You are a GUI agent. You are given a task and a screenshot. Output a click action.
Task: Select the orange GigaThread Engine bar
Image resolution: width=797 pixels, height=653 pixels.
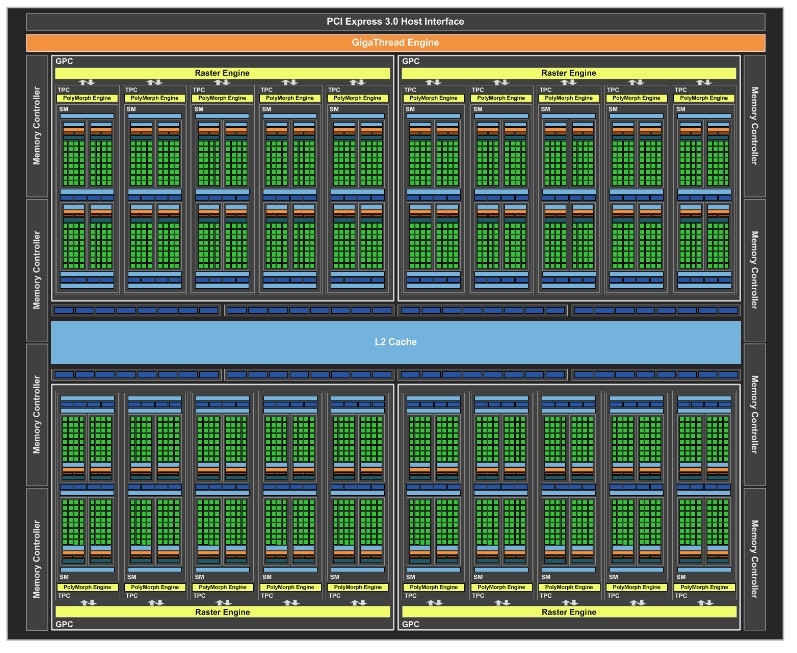395,43
